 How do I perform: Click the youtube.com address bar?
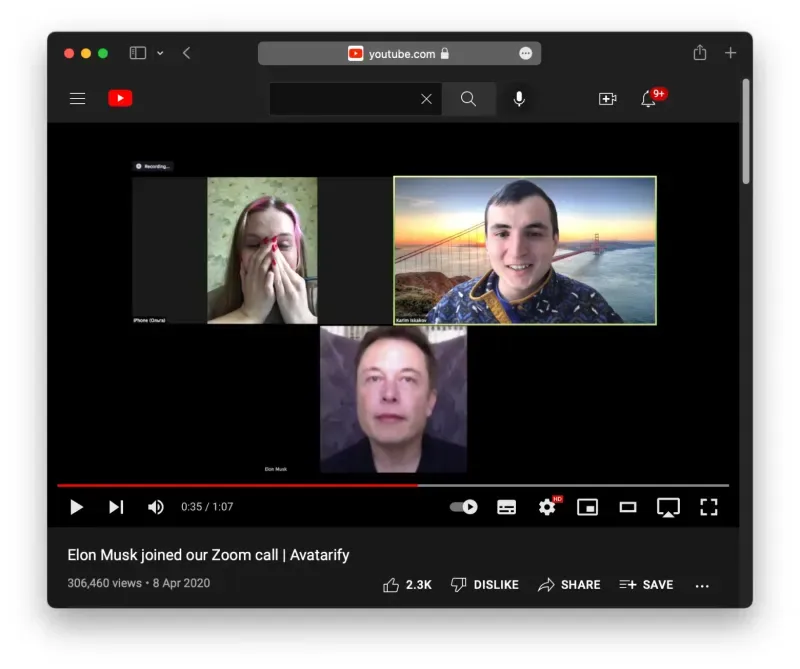(x=399, y=54)
